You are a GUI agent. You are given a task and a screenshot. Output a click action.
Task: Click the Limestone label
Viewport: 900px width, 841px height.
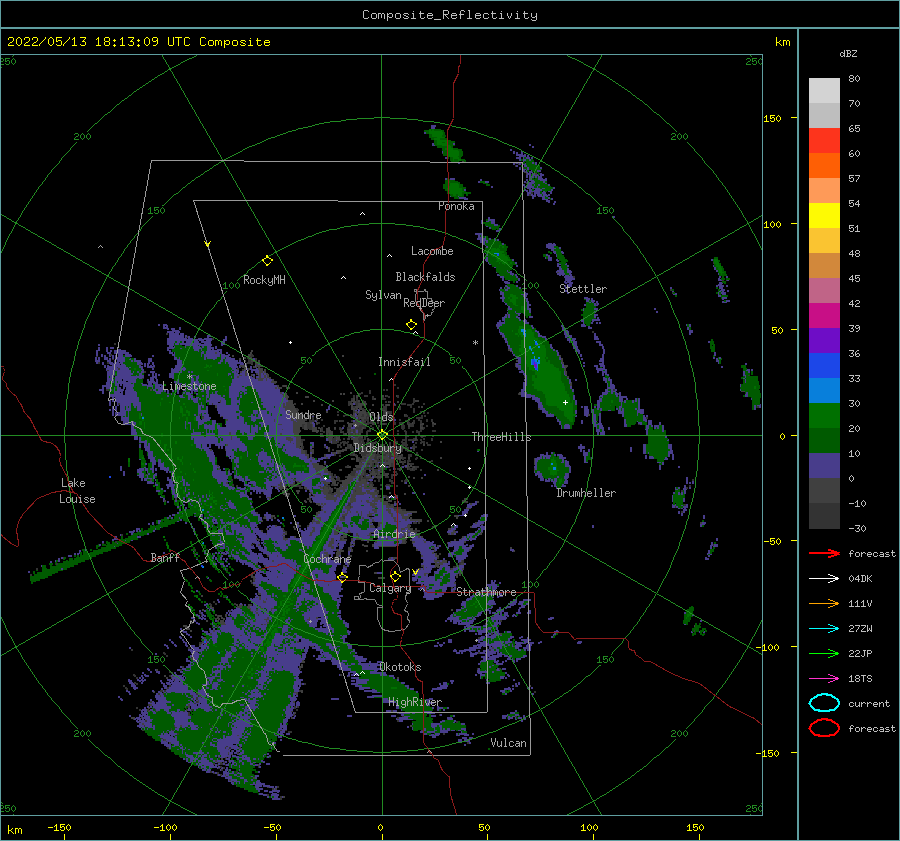click(189, 386)
